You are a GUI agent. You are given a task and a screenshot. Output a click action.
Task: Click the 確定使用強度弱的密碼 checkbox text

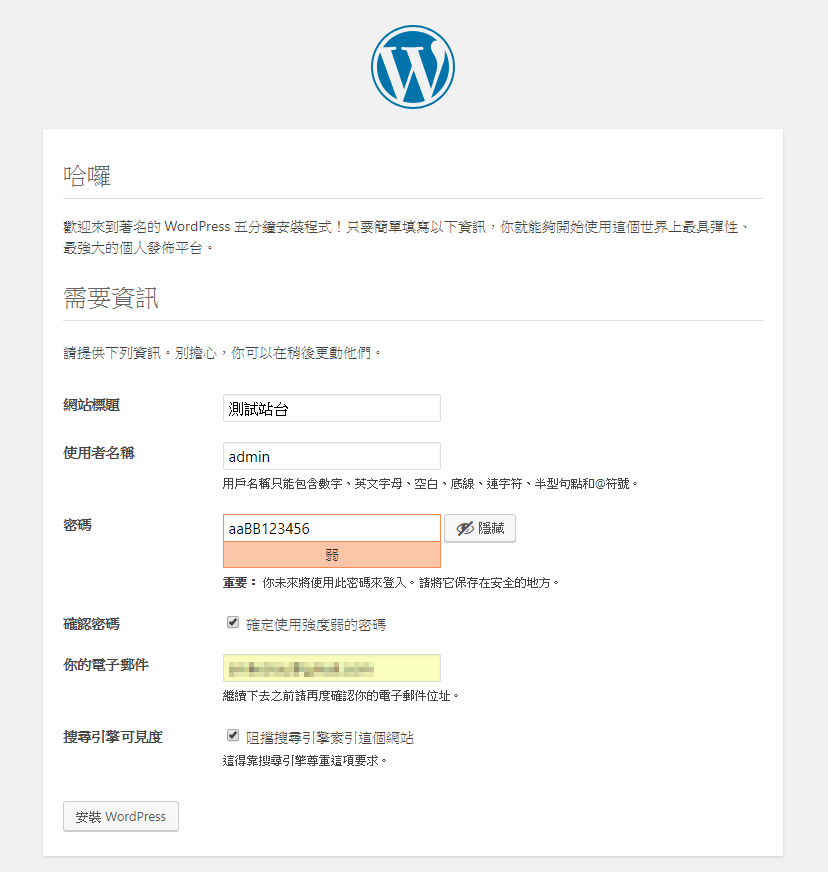point(316,625)
